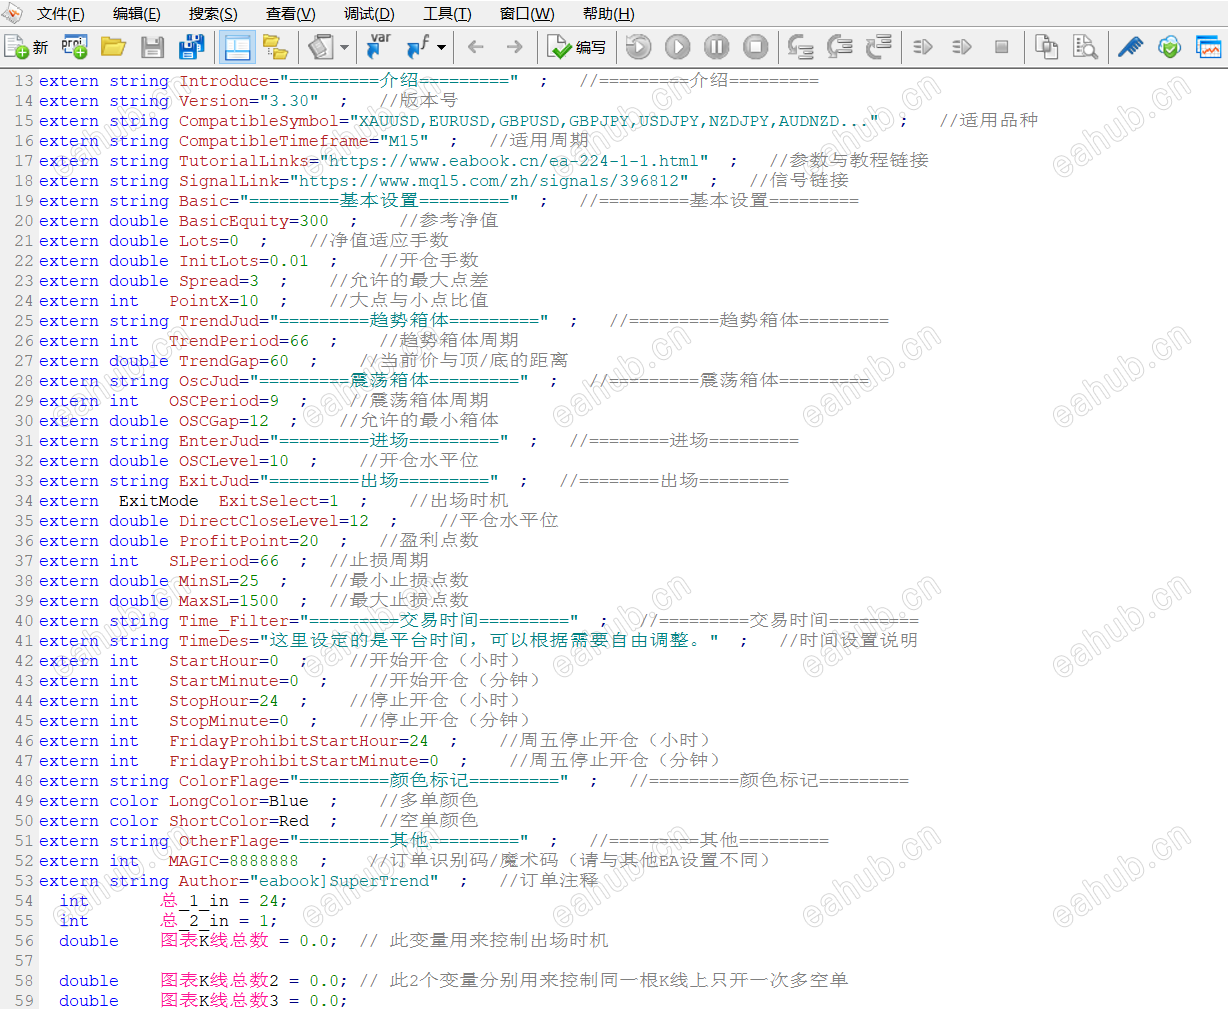Open the 工具(T) menu
Viewport: 1228px width, 1009px height.
(x=447, y=14)
